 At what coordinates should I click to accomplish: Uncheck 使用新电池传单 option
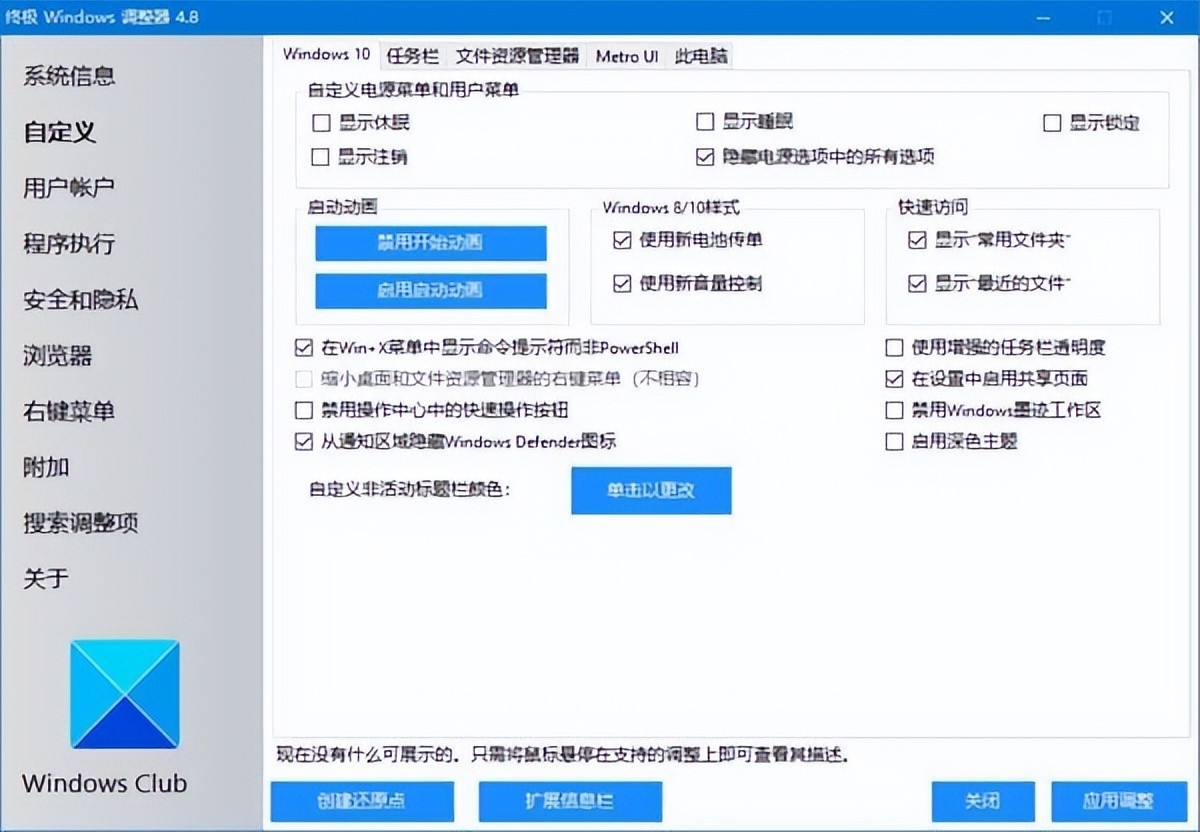tap(622, 240)
